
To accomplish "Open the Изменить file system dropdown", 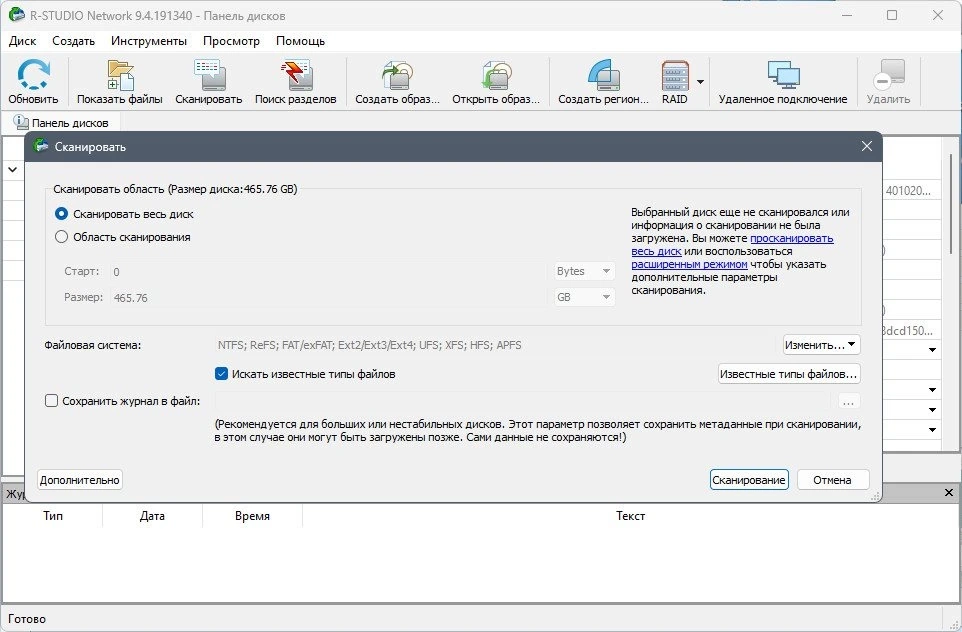I will click(822, 345).
